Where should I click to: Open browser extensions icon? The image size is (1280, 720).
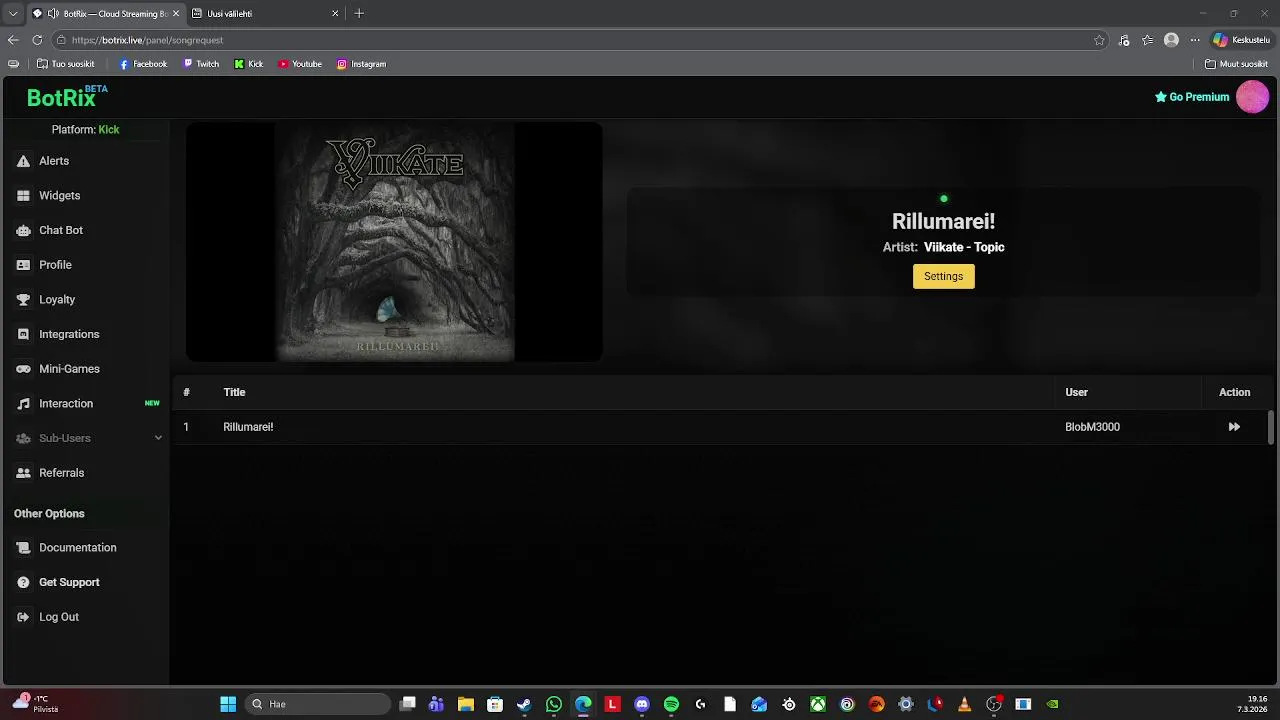1124,40
